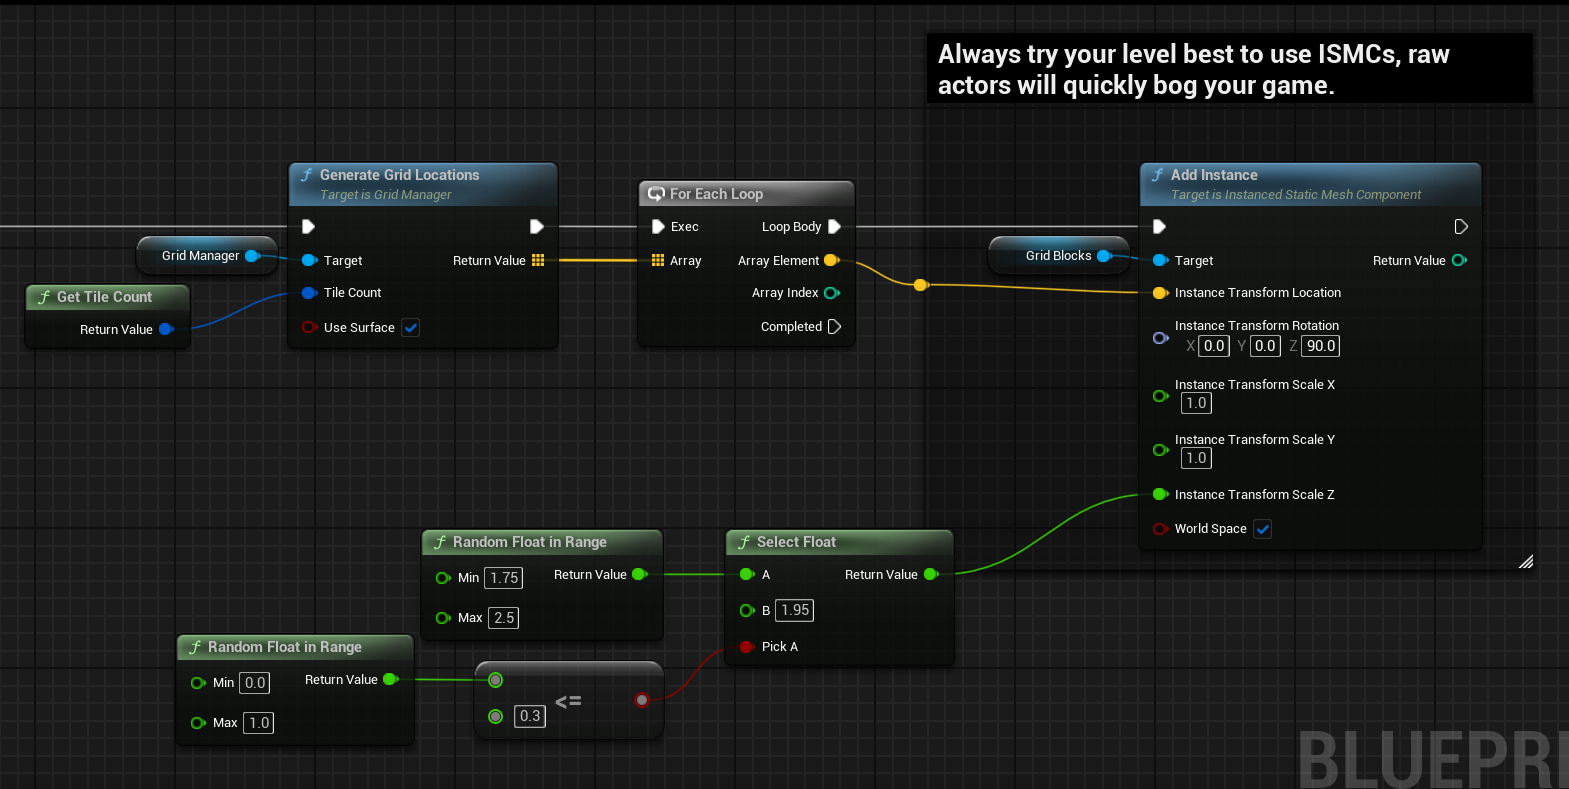Image resolution: width=1569 pixels, height=789 pixels.
Task: Click the Add Instance Return Value pin
Action: point(1459,261)
